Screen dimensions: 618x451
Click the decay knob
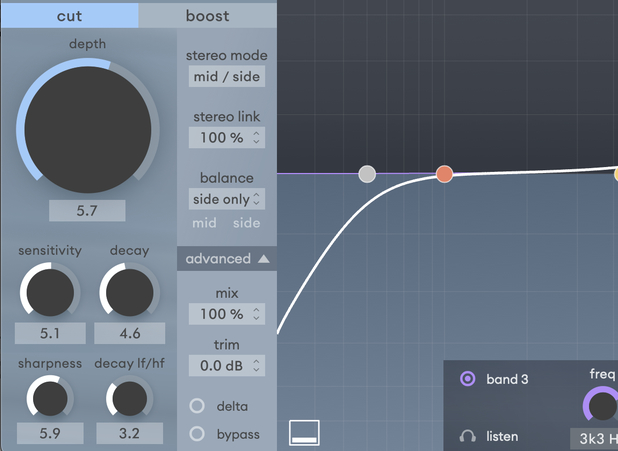pyautogui.click(x=128, y=292)
